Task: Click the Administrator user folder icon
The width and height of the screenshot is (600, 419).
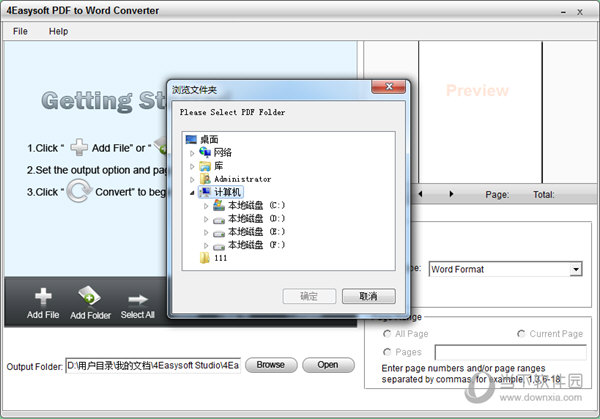Action: [x=205, y=179]
